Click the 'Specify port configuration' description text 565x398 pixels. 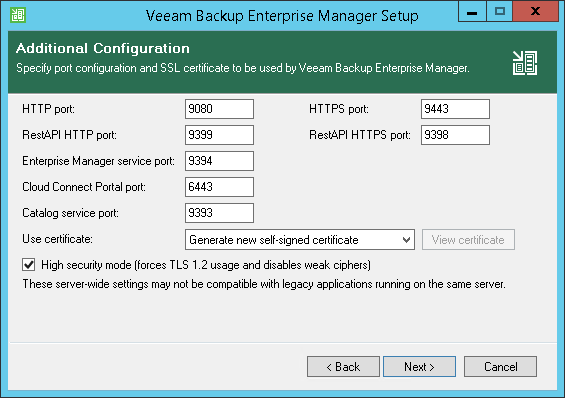pos(243,68)
